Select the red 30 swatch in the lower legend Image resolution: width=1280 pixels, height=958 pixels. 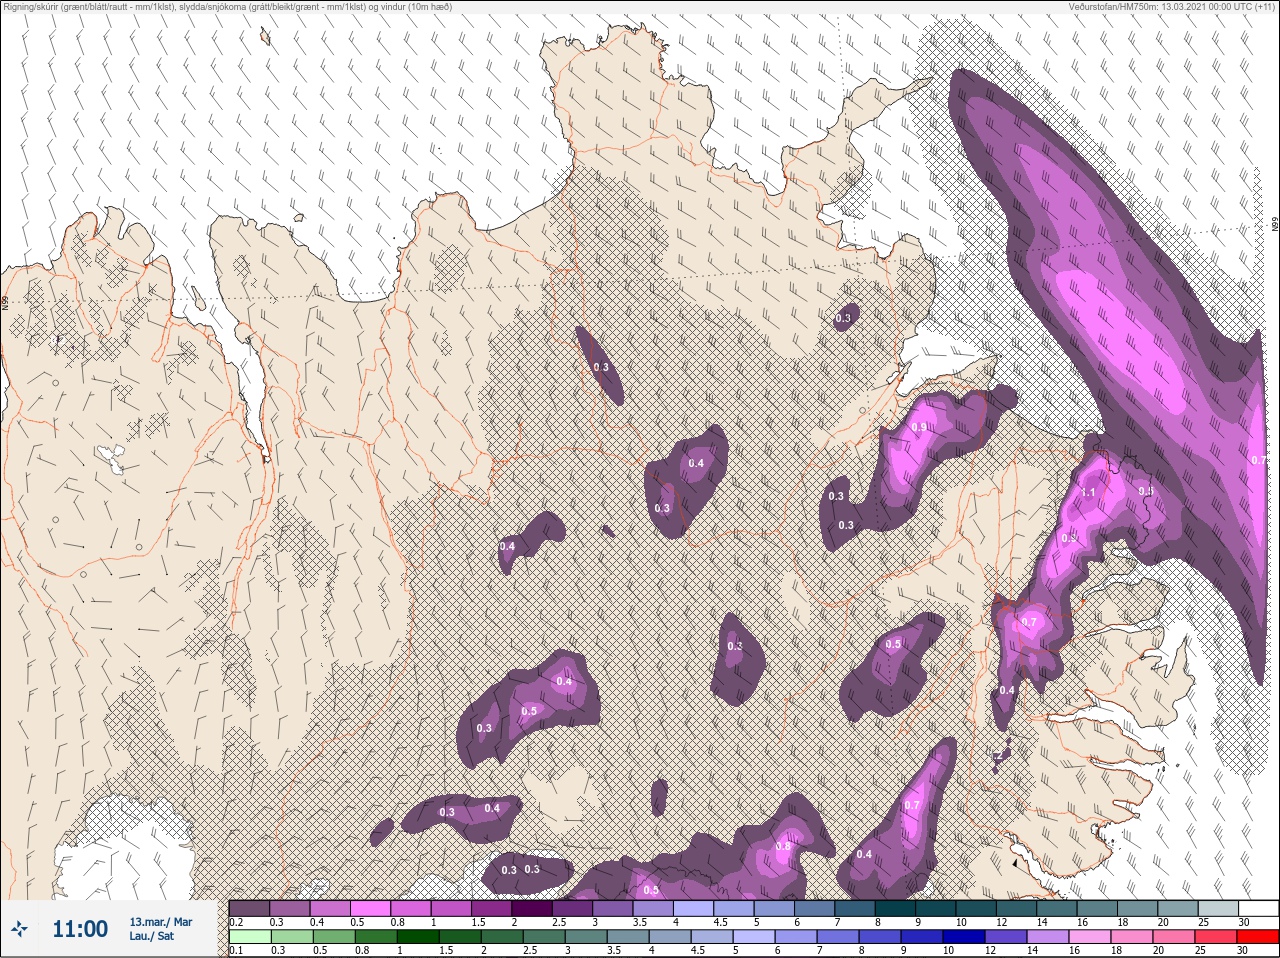(1258, 937)
